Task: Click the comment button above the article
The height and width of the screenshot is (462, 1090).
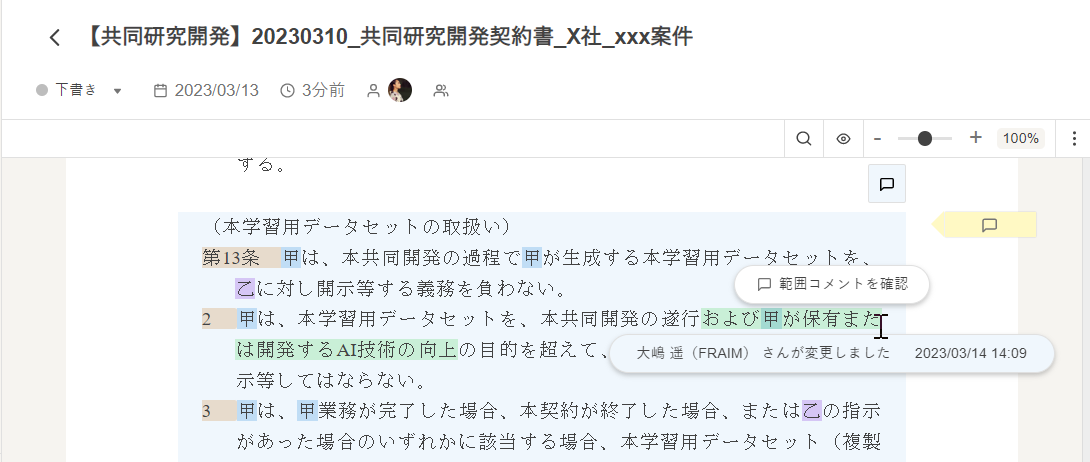Action: (887, 184)
